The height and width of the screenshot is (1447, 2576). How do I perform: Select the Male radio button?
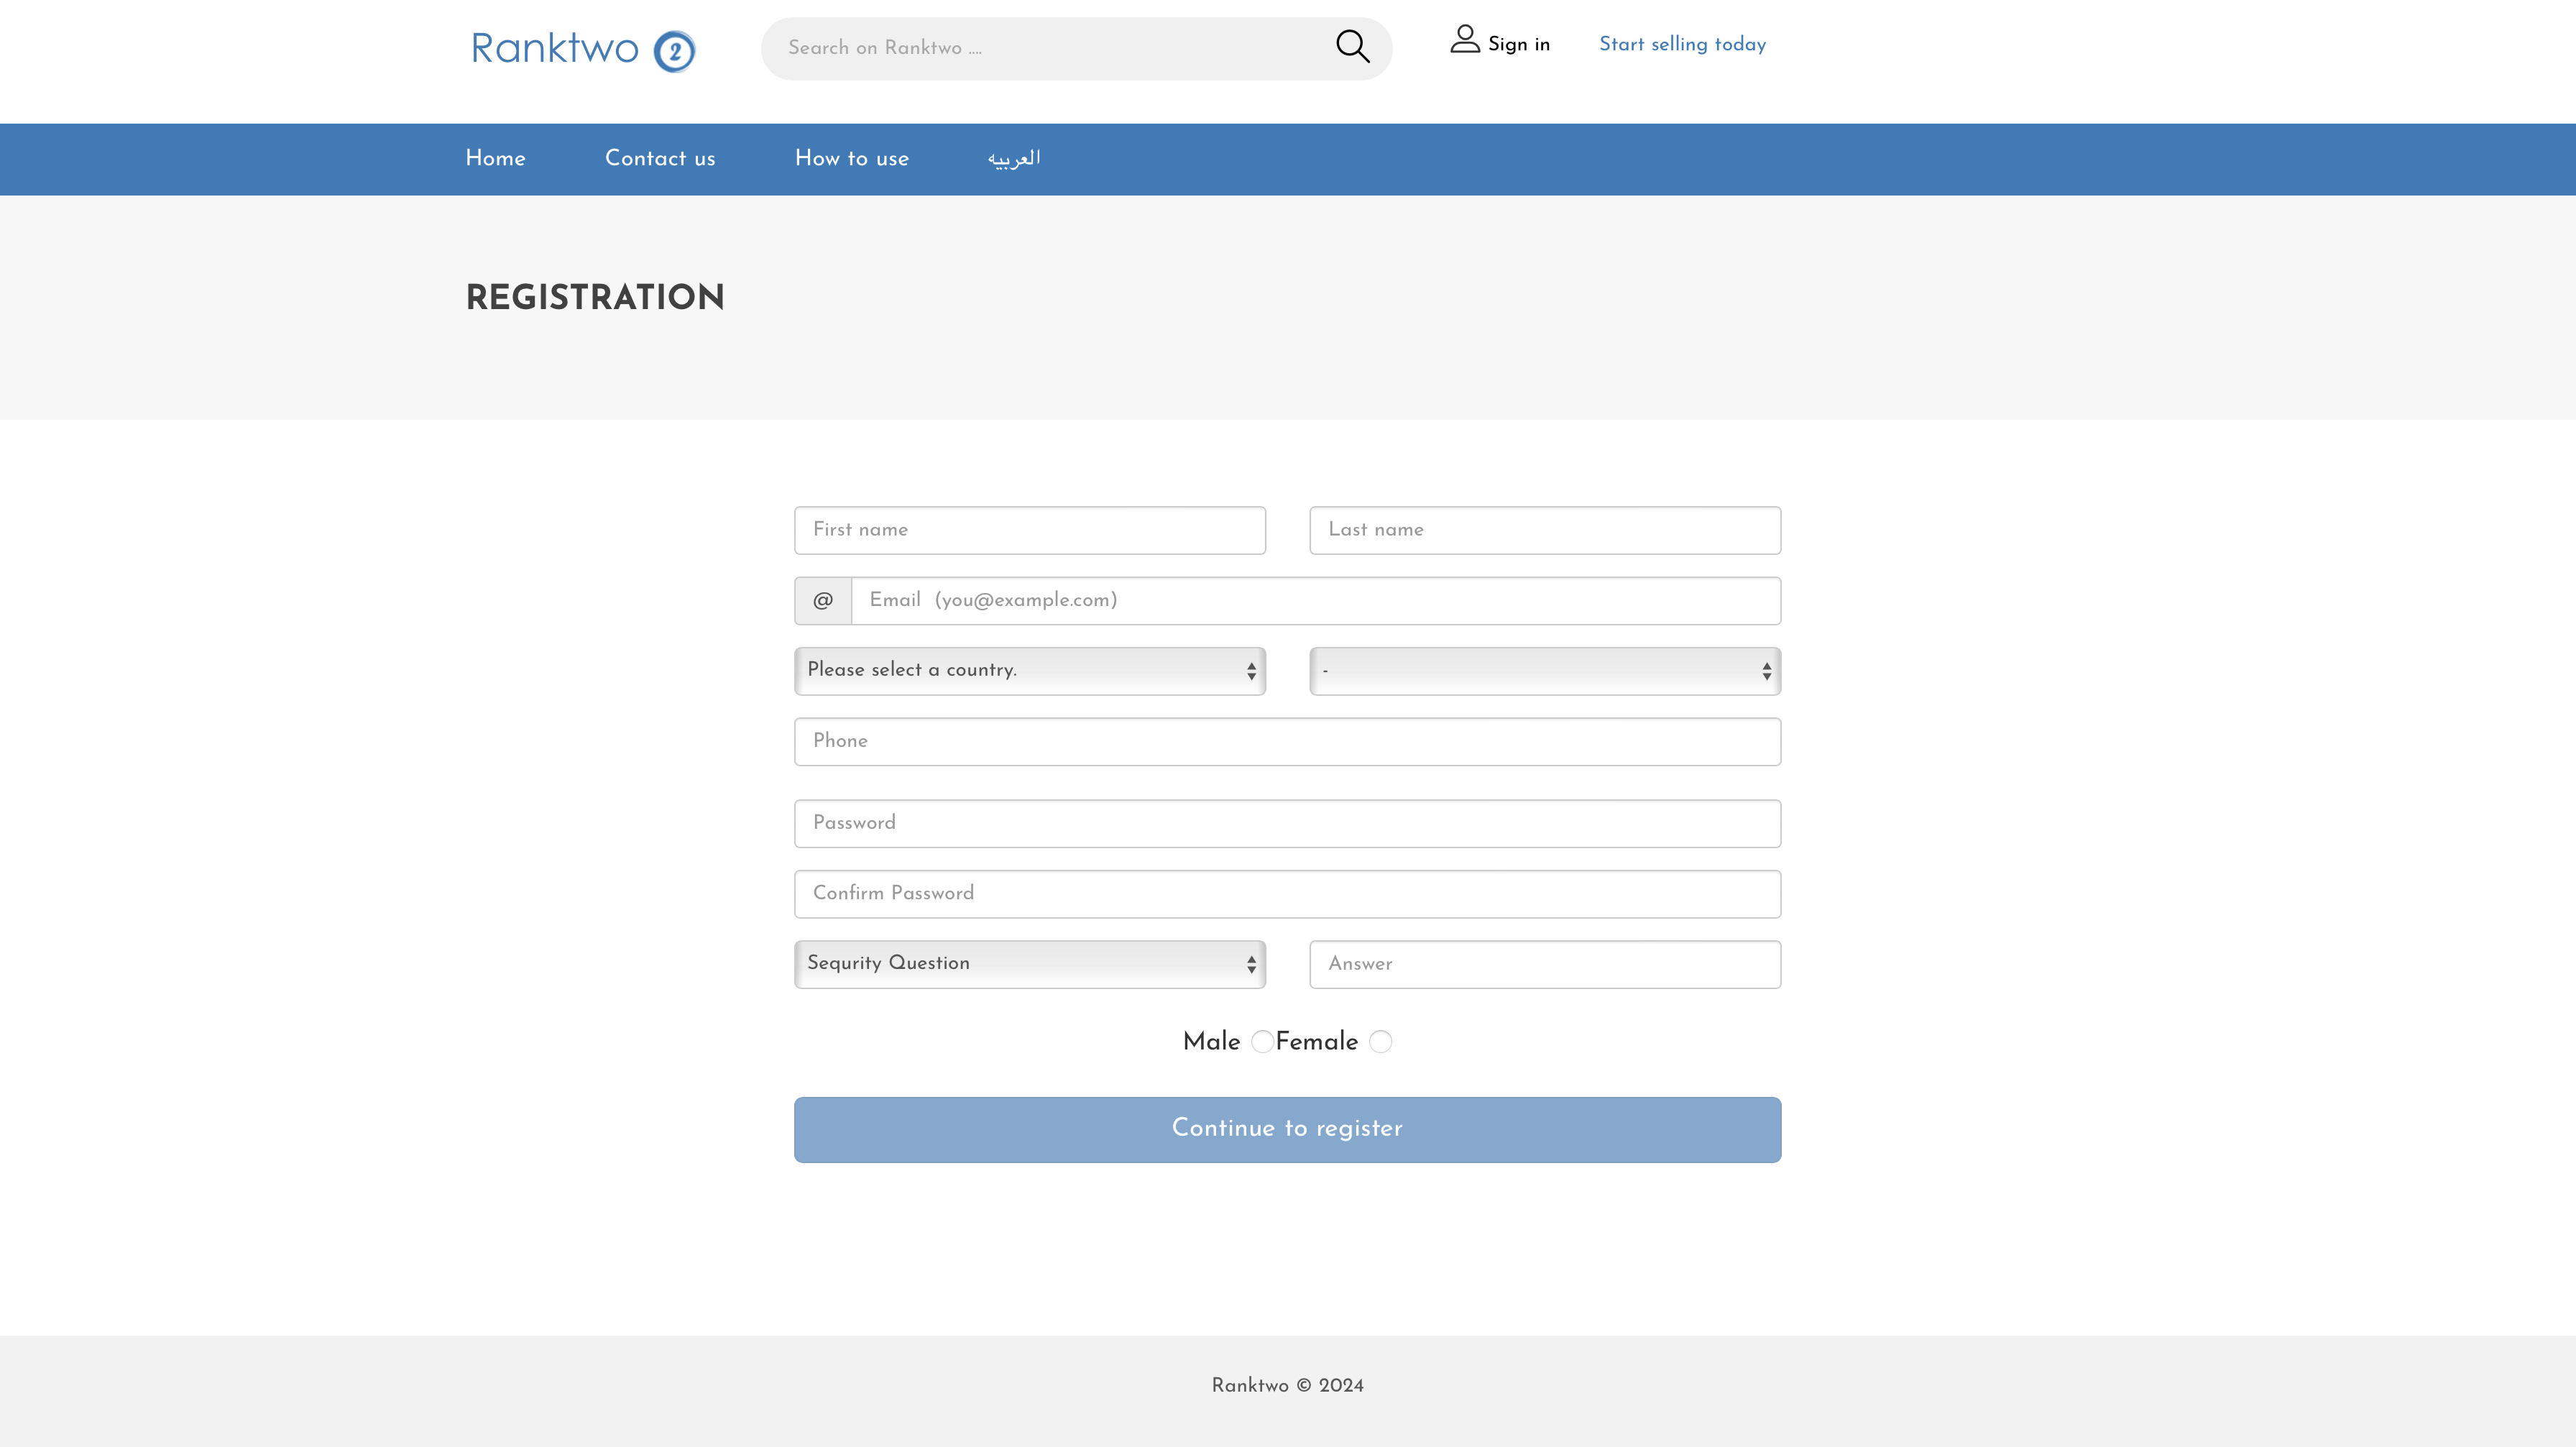click(1262, 1042)
